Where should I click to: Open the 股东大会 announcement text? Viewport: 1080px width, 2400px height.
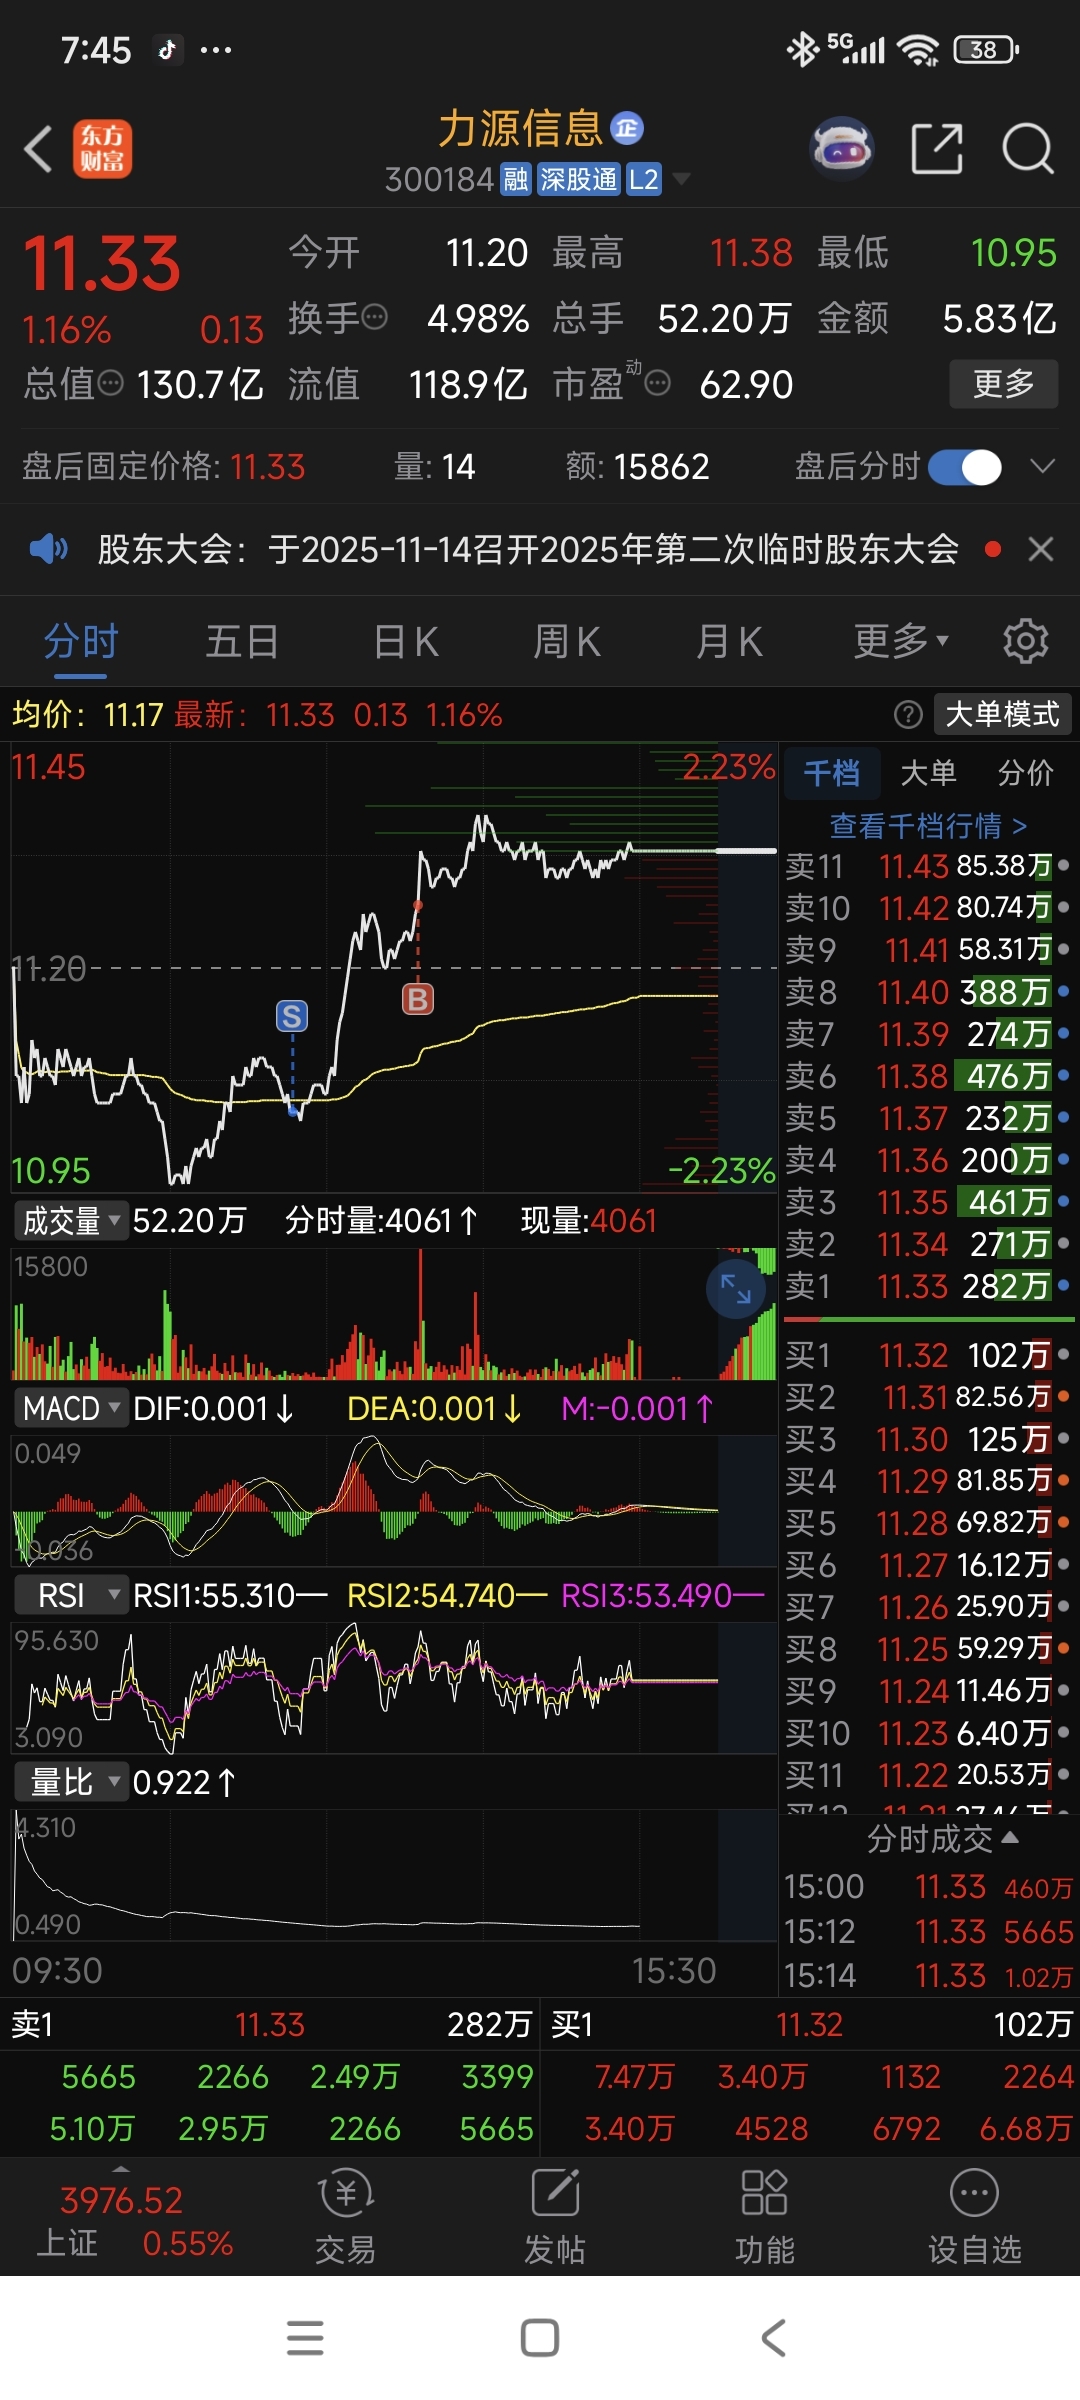pyautogui.click(x=528, y=549)
